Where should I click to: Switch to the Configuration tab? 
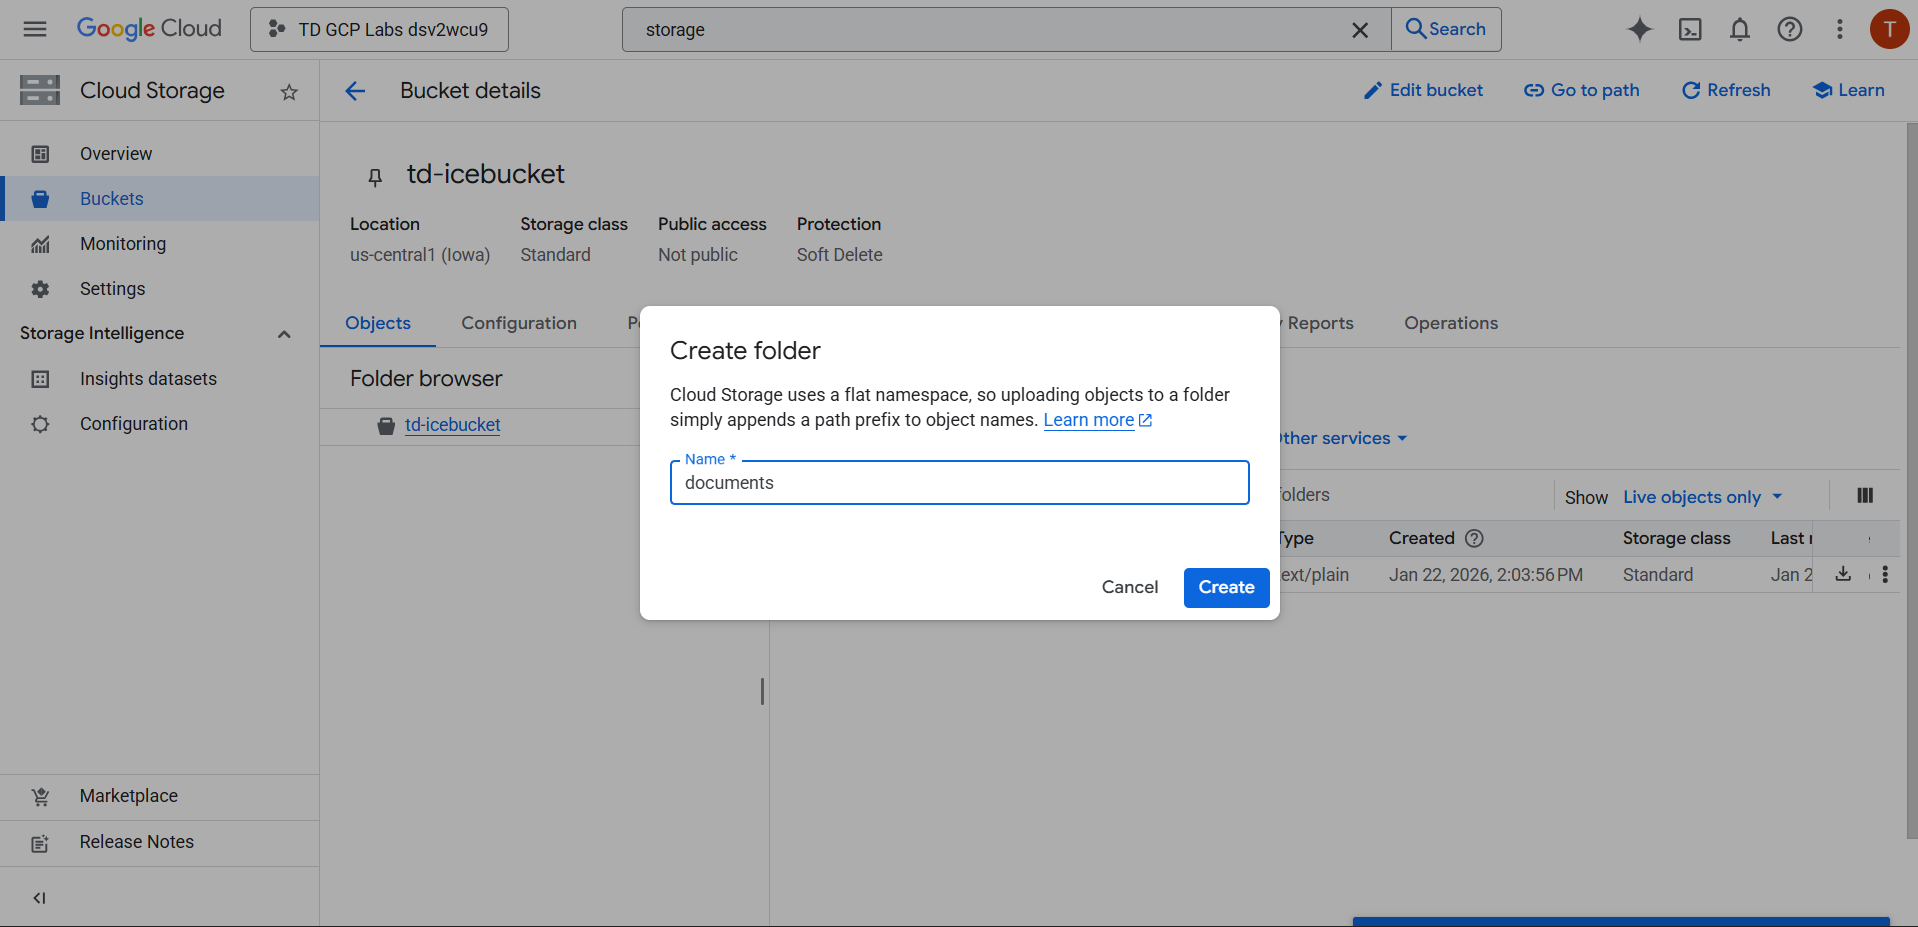518,323
